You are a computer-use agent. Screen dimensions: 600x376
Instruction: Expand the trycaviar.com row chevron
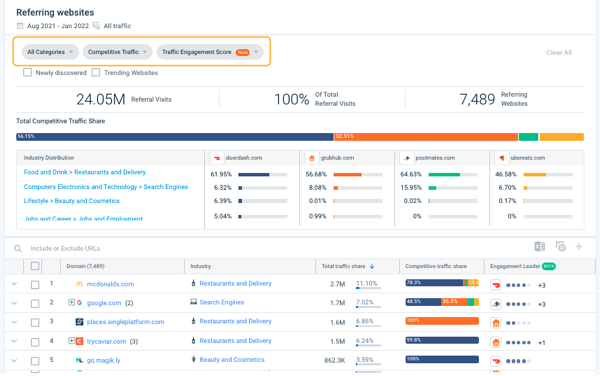click(14, 341)
